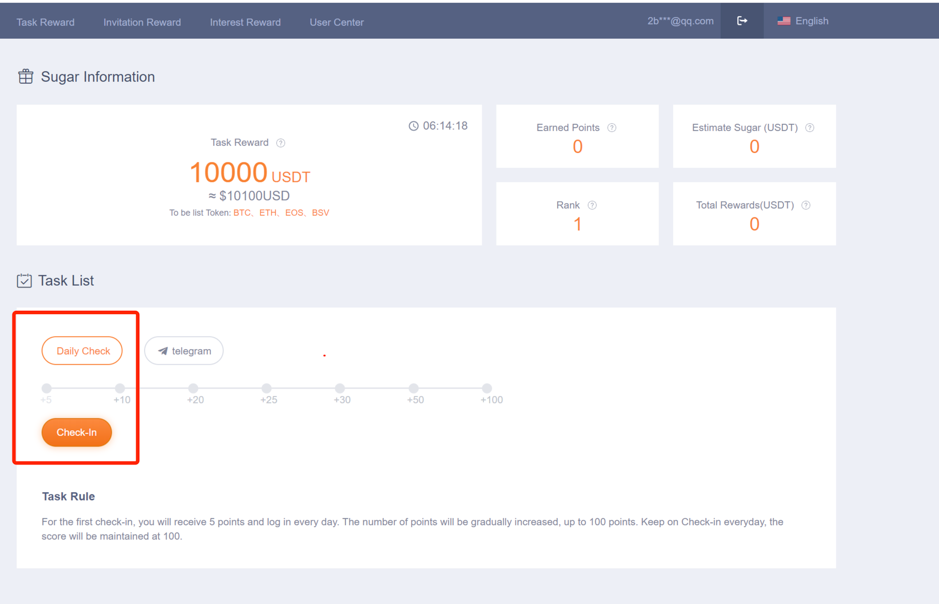Click the help icon beside Task Reward
The image size is (939, 604).
[281, 143]
